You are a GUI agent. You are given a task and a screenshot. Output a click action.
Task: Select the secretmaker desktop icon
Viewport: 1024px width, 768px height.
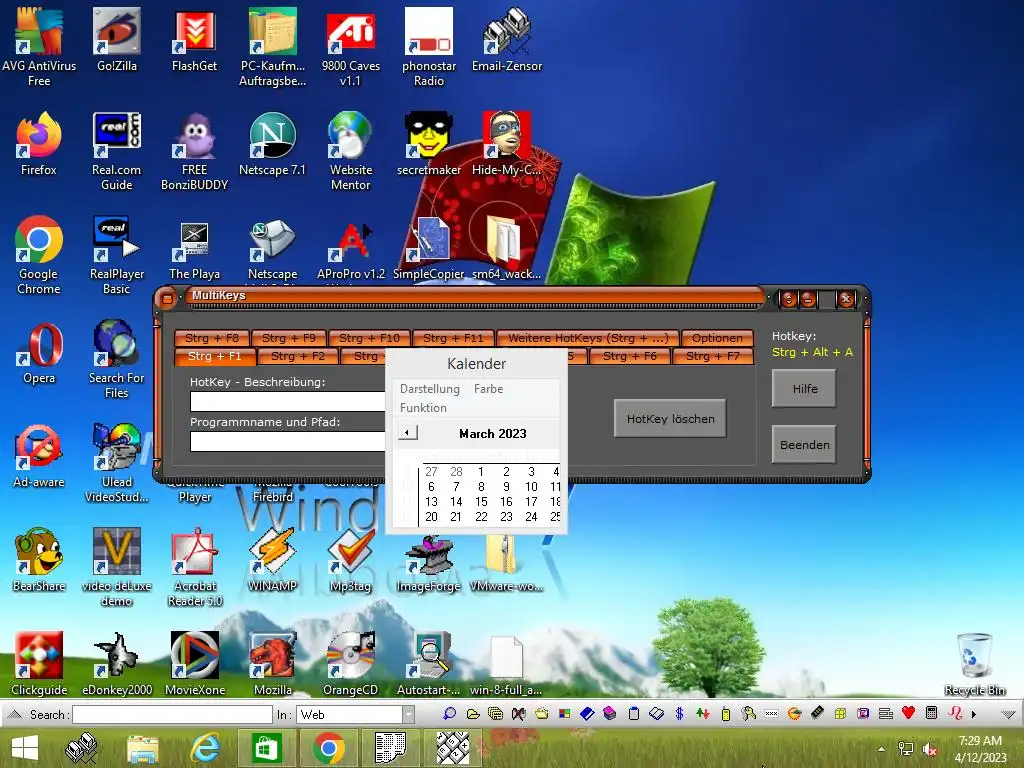pyautogui.click(x=429, y=144)
